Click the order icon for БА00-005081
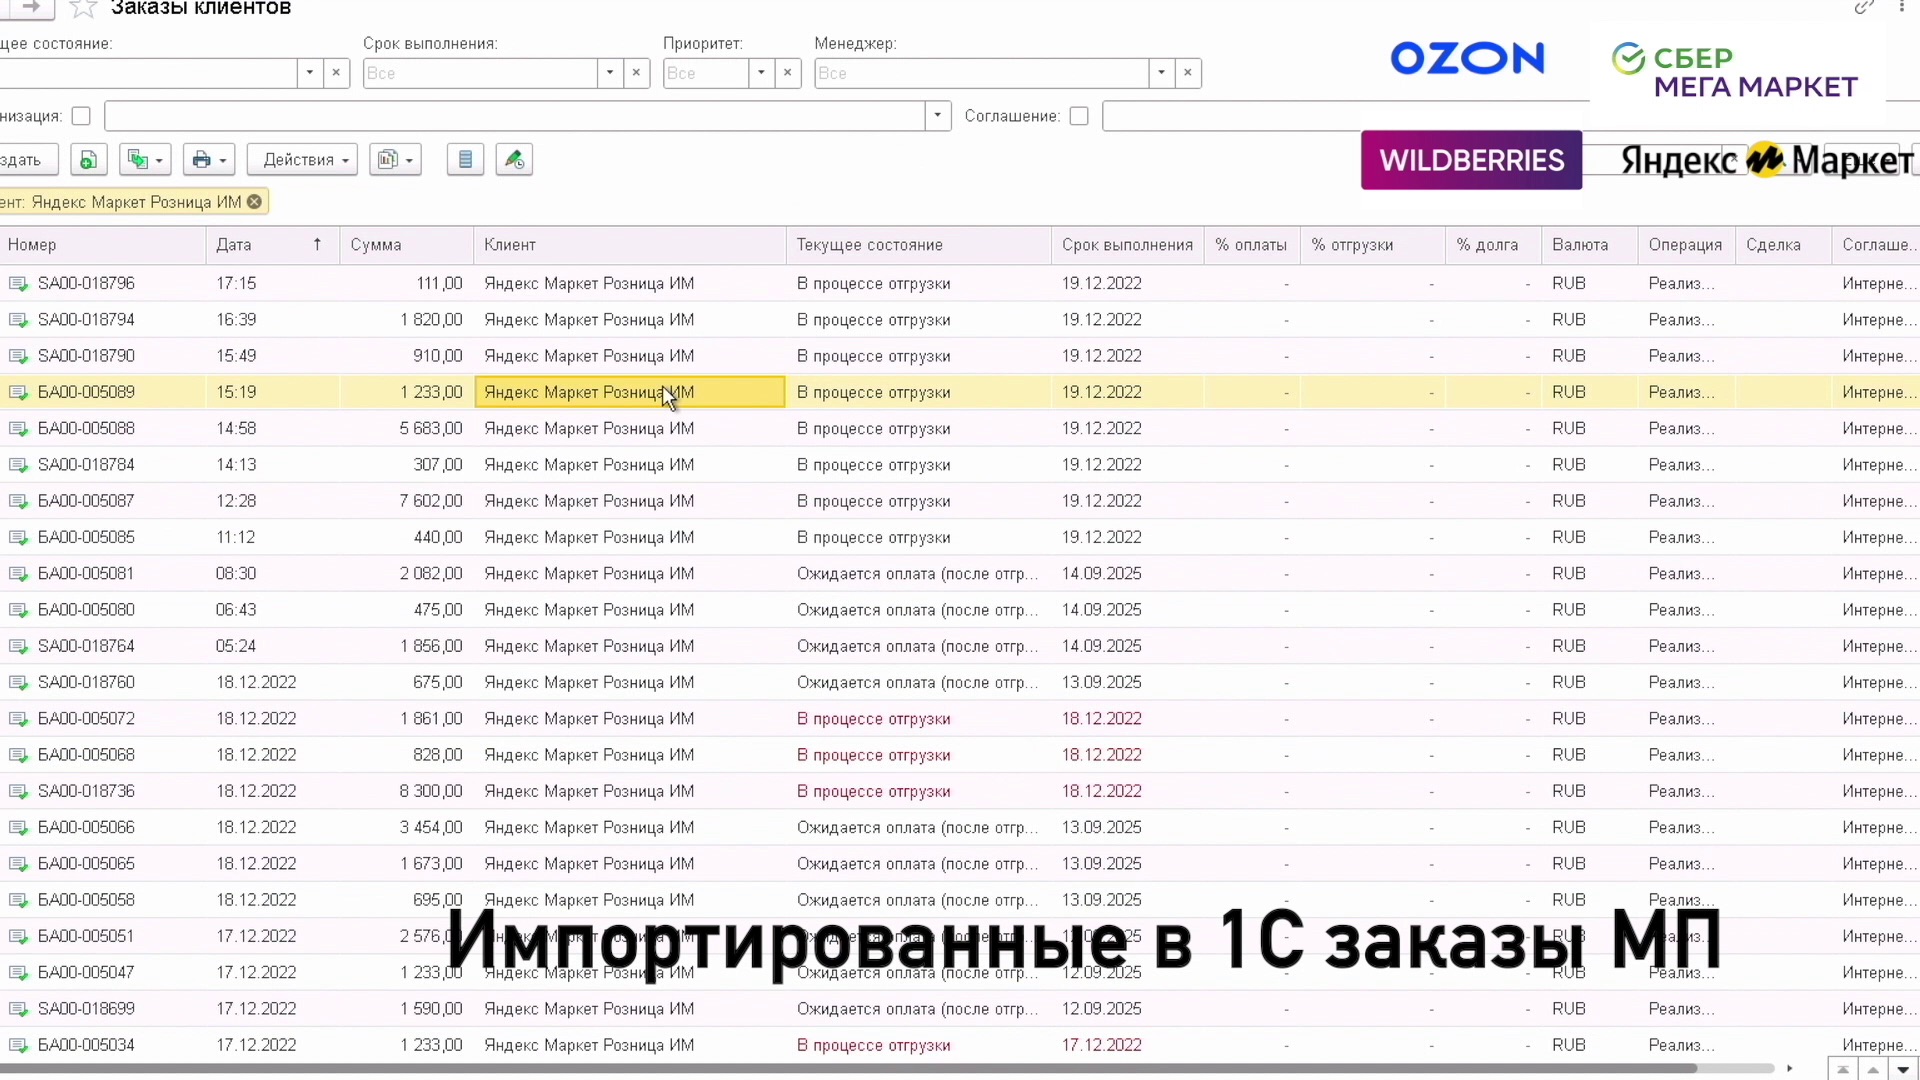1920x1080 pixels. click(x=18, y=574)
